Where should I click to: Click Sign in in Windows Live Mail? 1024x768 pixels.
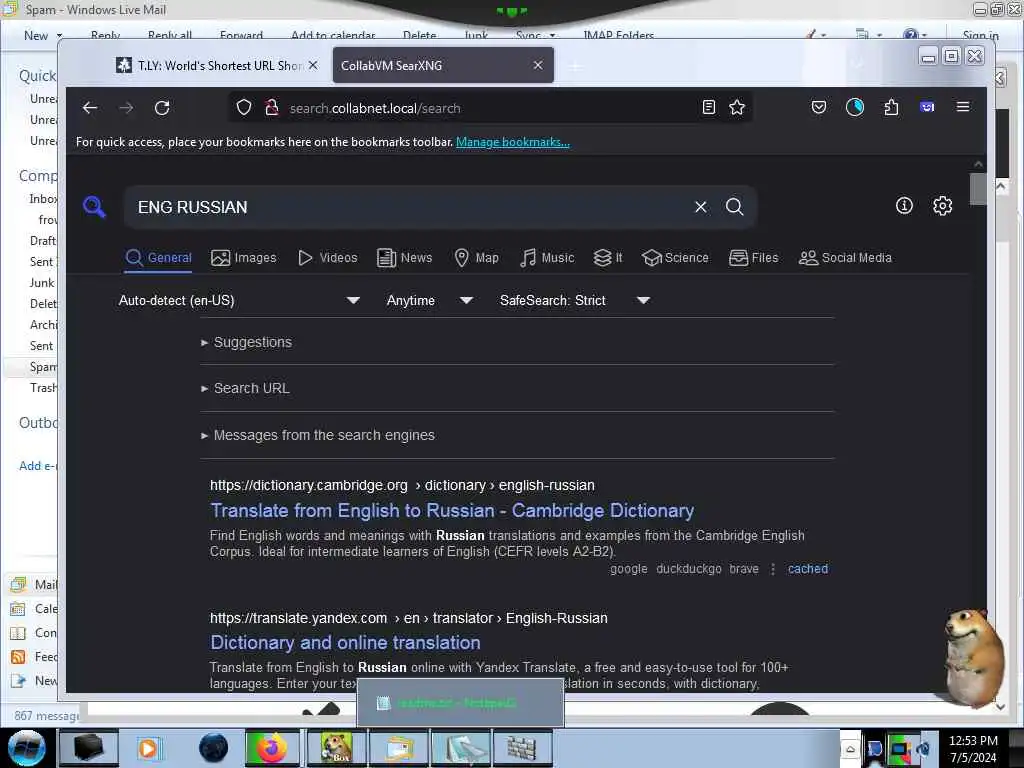[980, 35]
